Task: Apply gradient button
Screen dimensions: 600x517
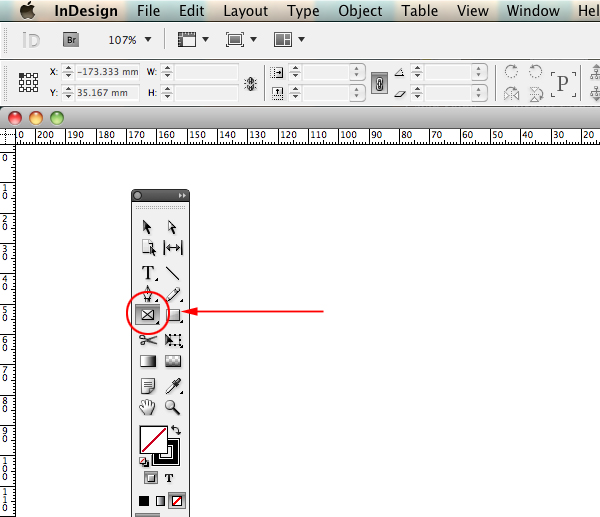Action: point(160,501)
